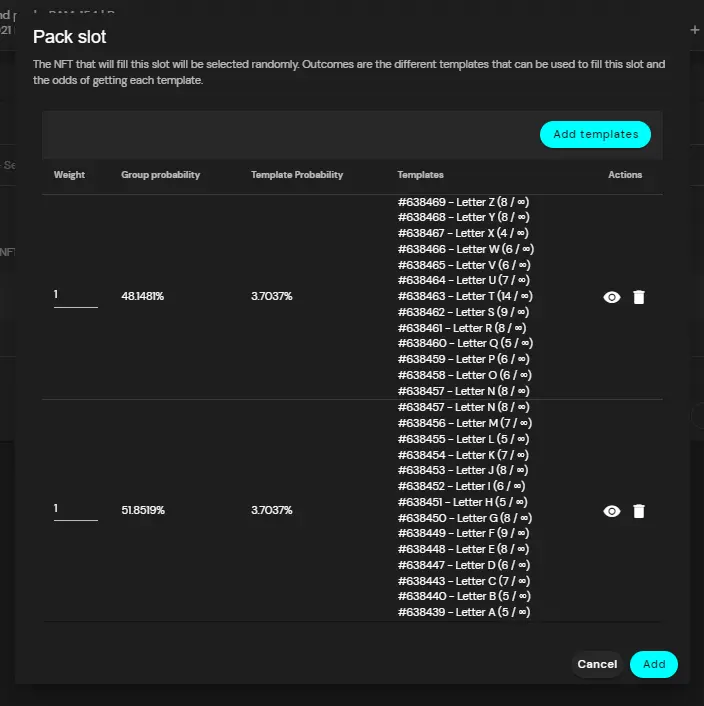The image size is (704, 706).
Task: Click the Actions column header
Action: [625, 175]
